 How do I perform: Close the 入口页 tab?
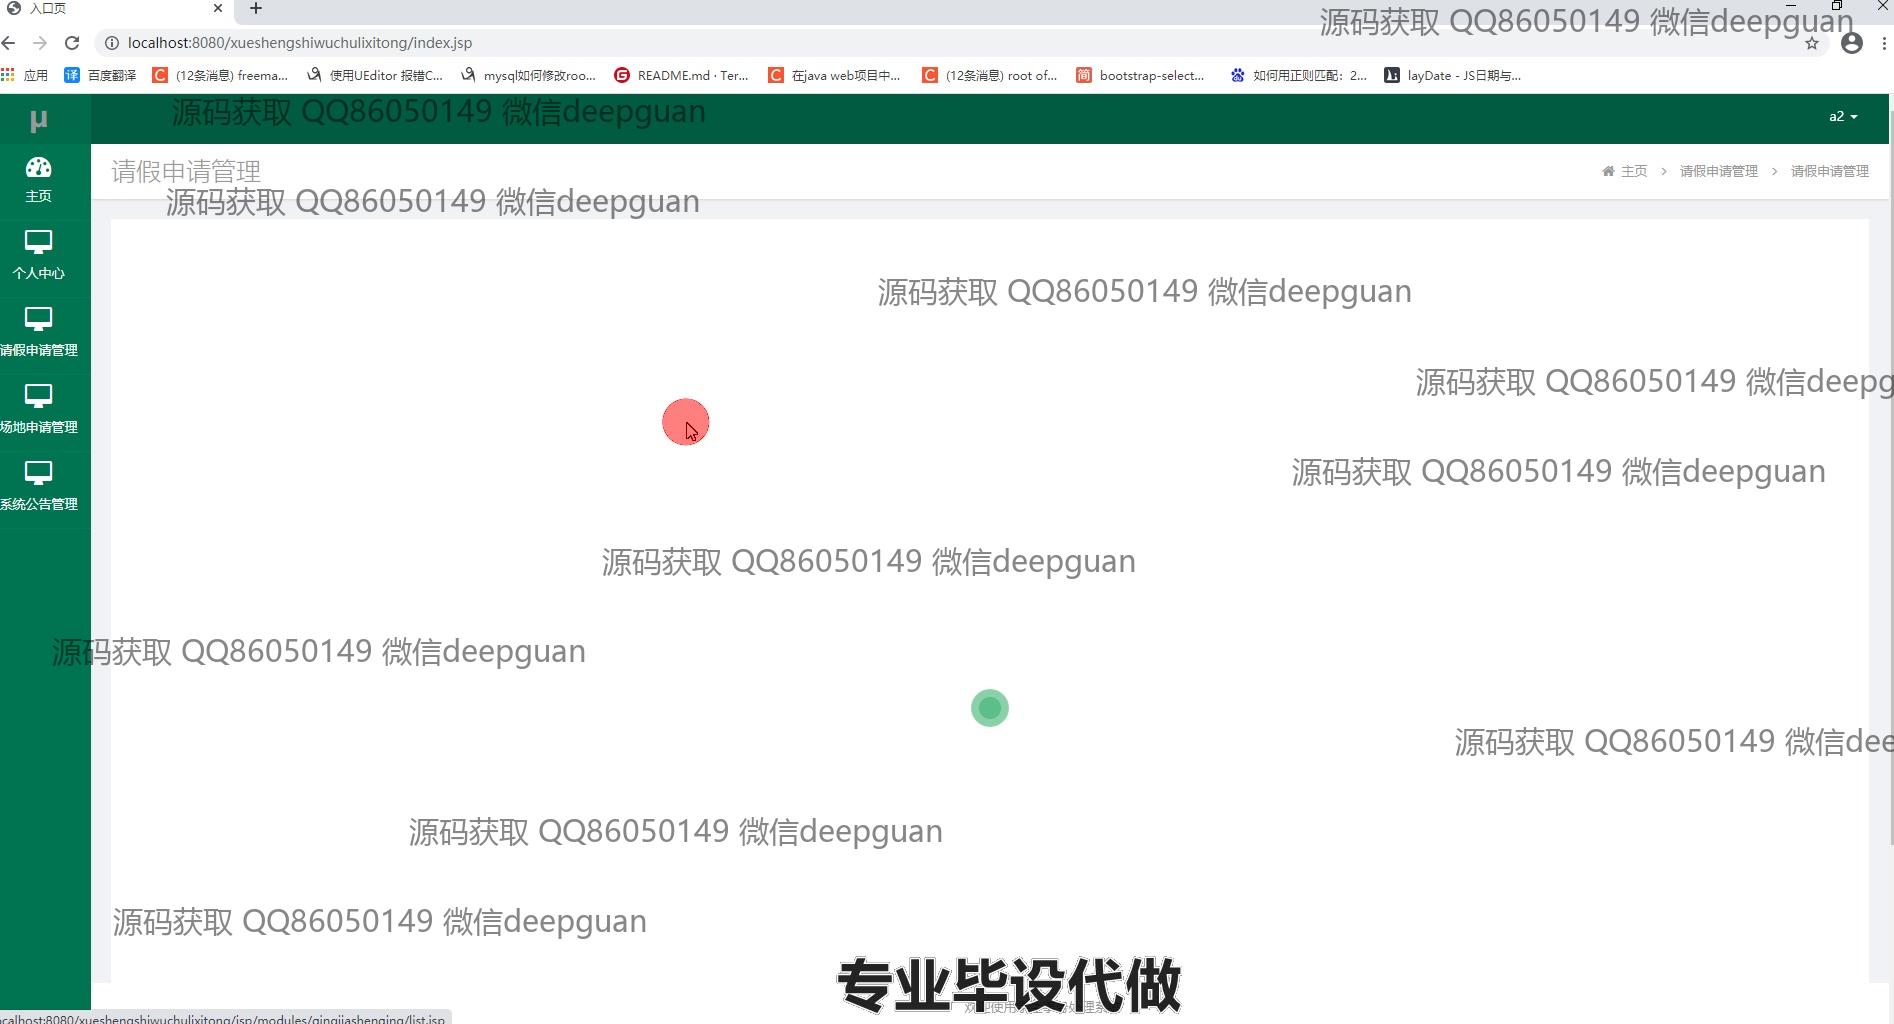click(217, 8)
